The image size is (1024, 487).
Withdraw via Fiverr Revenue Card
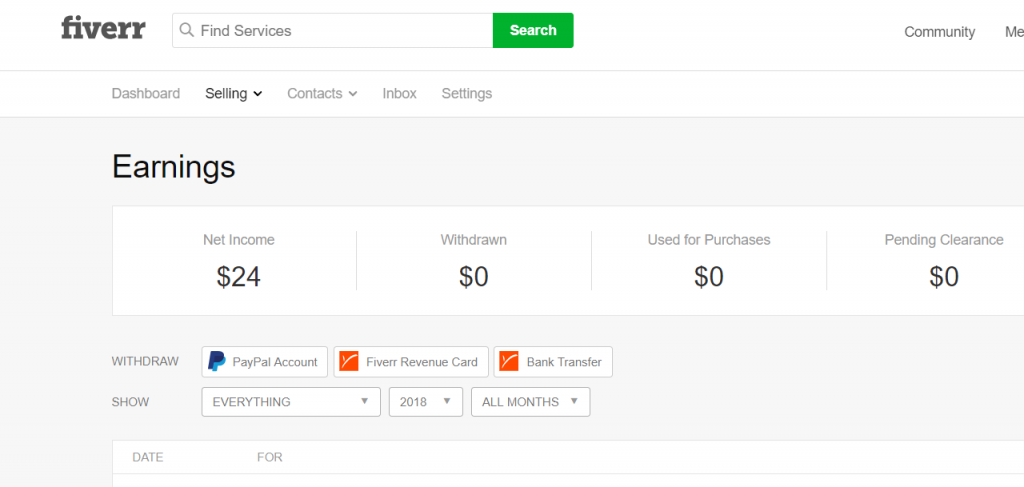coord(411,362)
